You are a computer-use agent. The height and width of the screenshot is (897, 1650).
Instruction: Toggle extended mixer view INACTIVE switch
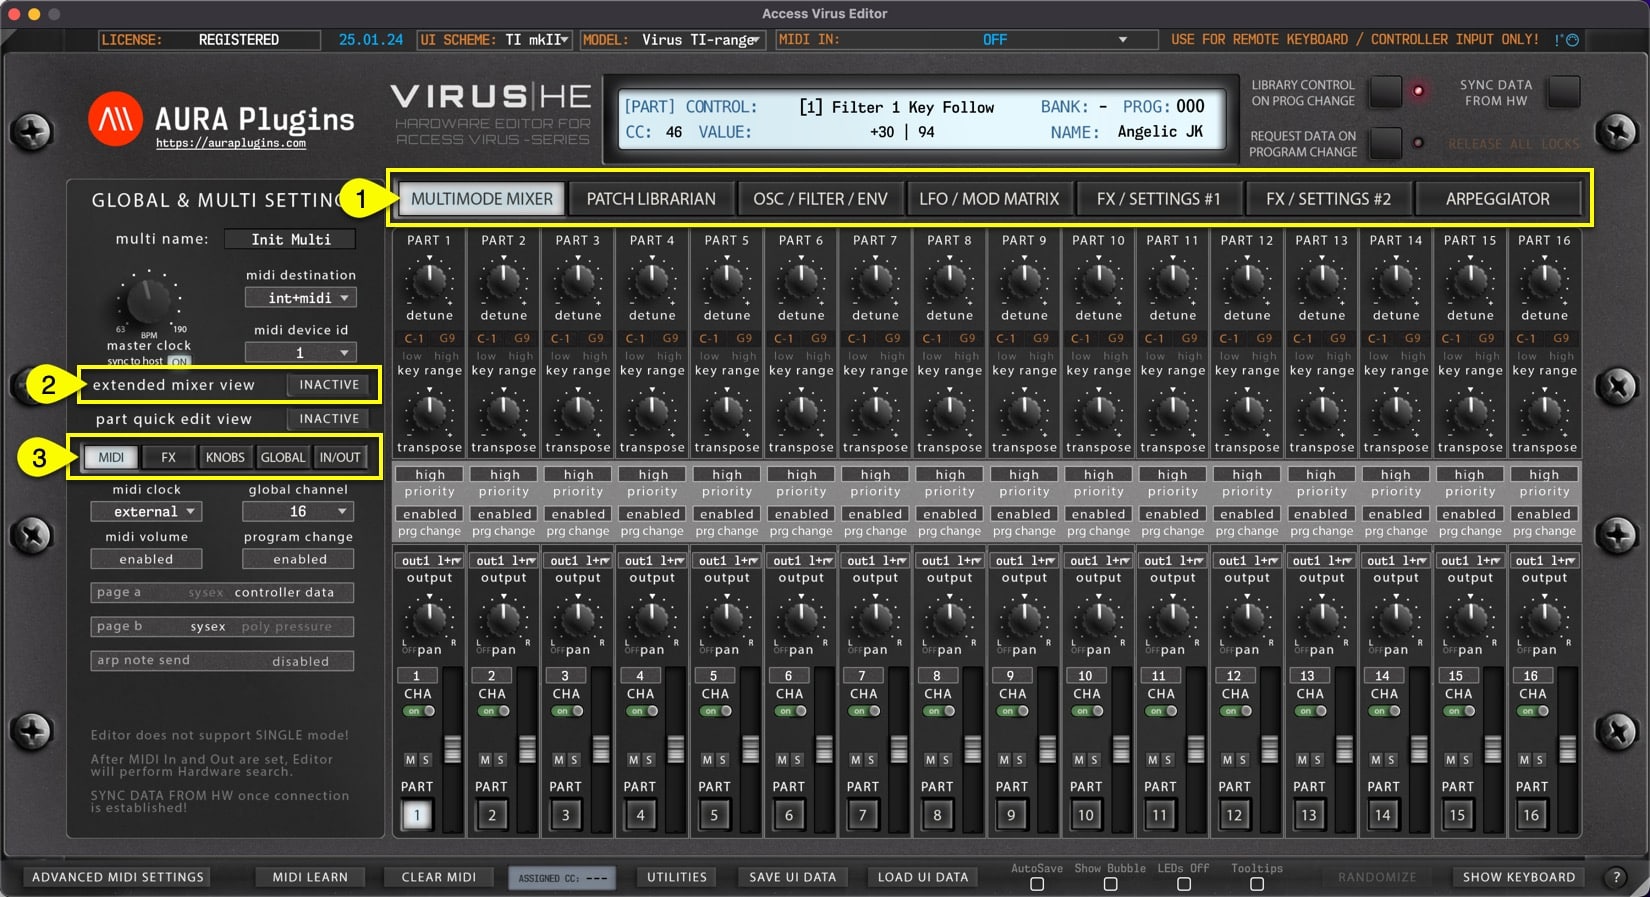(x=328, y=385)
